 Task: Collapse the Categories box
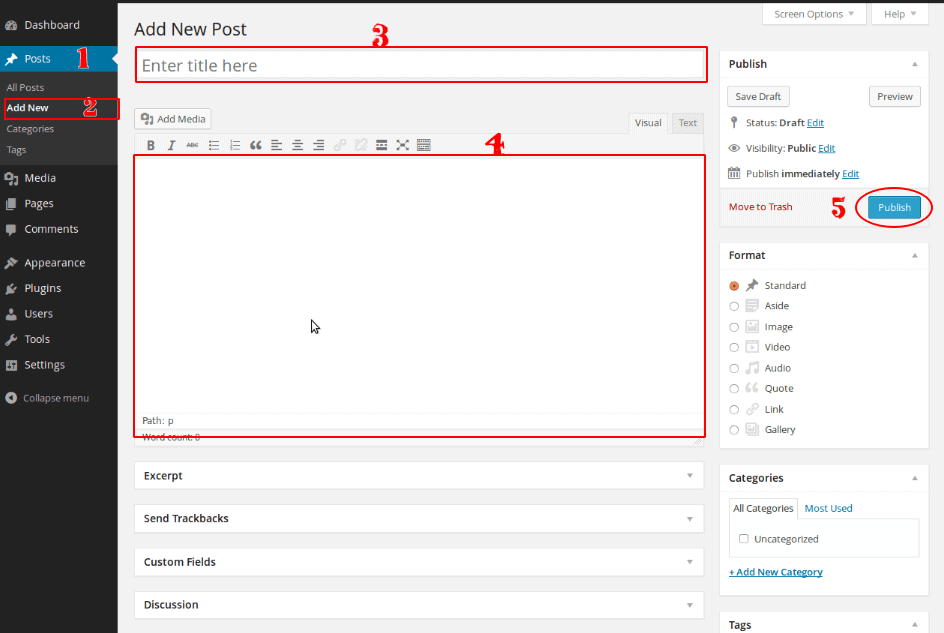point(914,478)
